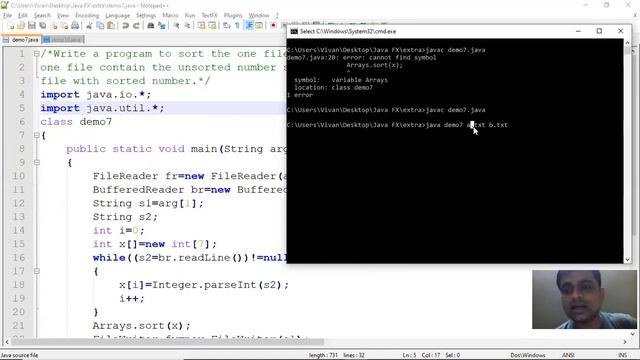The height and width of the screenshot is (360, 640).
Task: Click the Synchronize Horizontal Scrolling icon
Action: [212, 26]
